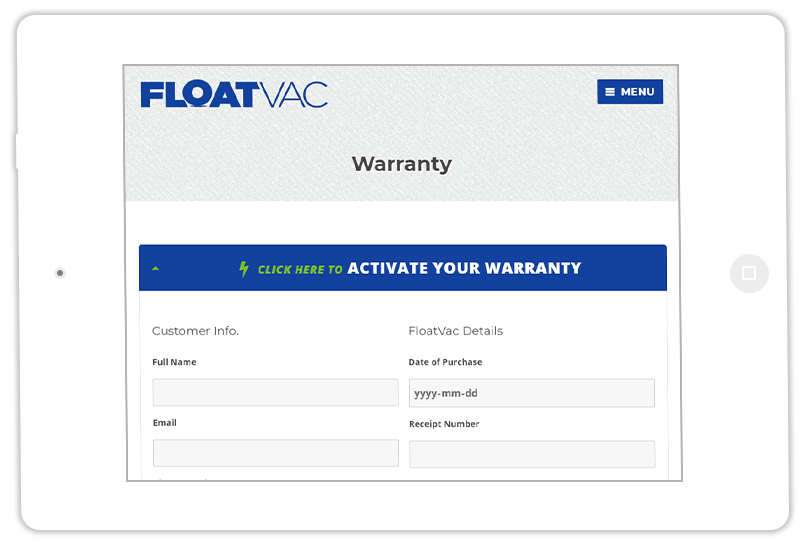Click the FloatVac logo
The image size is (800, 543).
(x=234, y=94)
